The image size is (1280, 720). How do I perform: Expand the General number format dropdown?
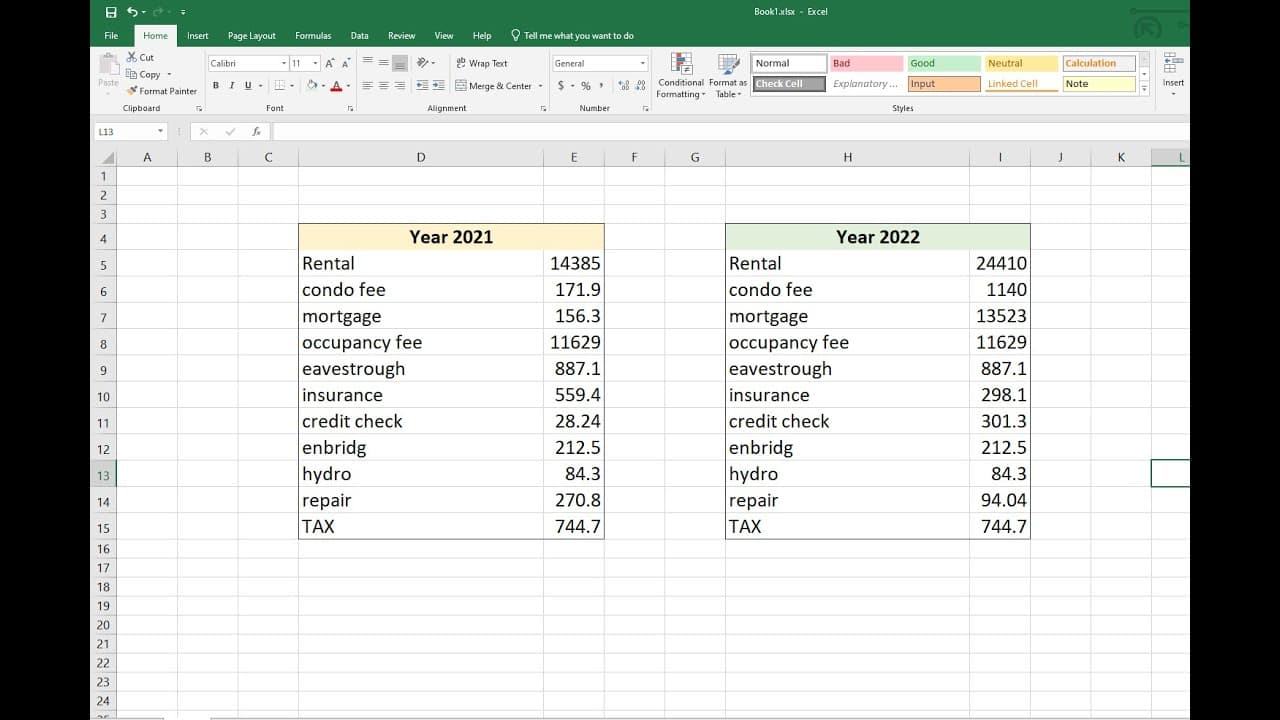coord(643,63)
